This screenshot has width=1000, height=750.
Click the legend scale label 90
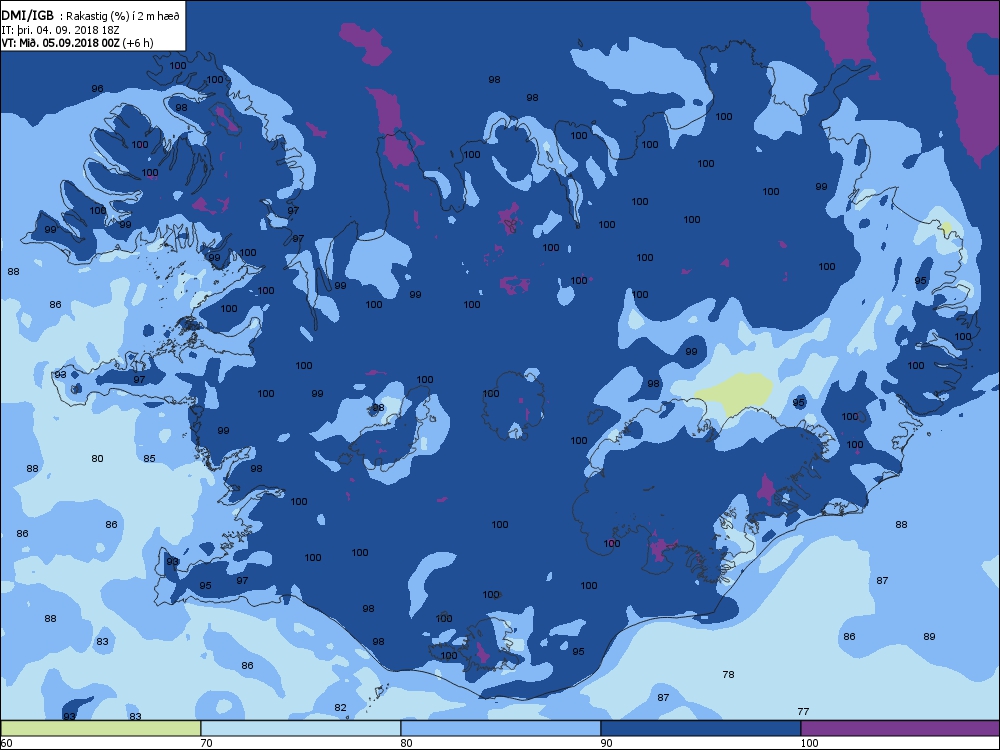click(607, 743)
